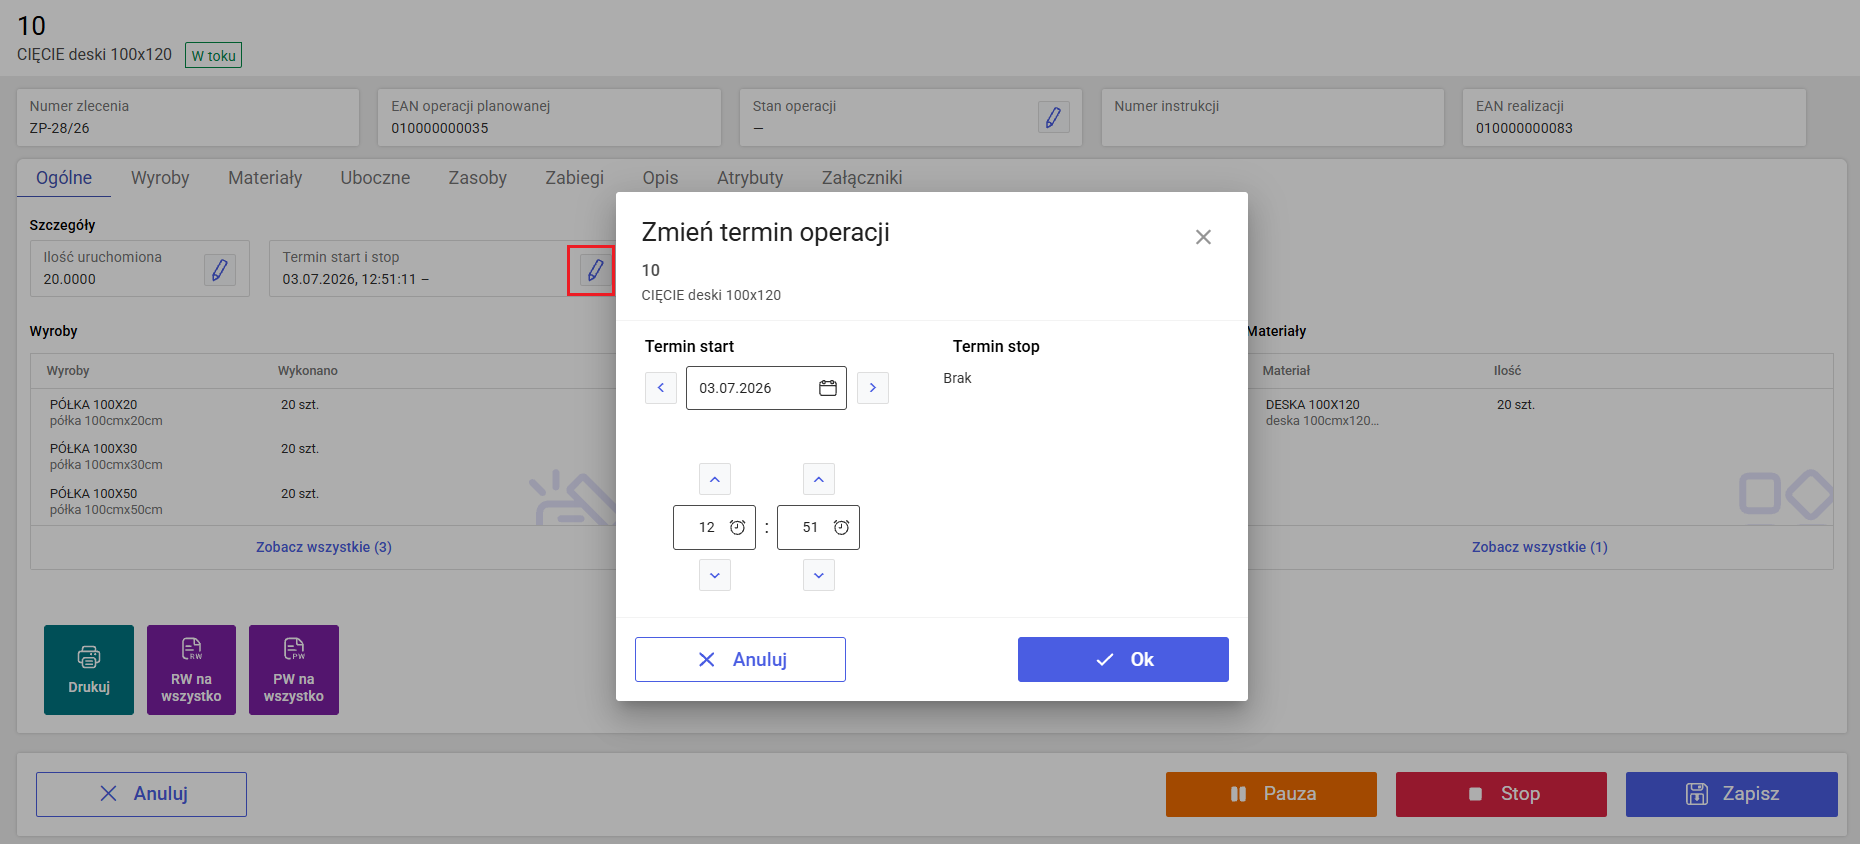1860x844 pixels.
Task: Open the Załączniki tab
Action: pyautogui.click(x=862, y=178)
